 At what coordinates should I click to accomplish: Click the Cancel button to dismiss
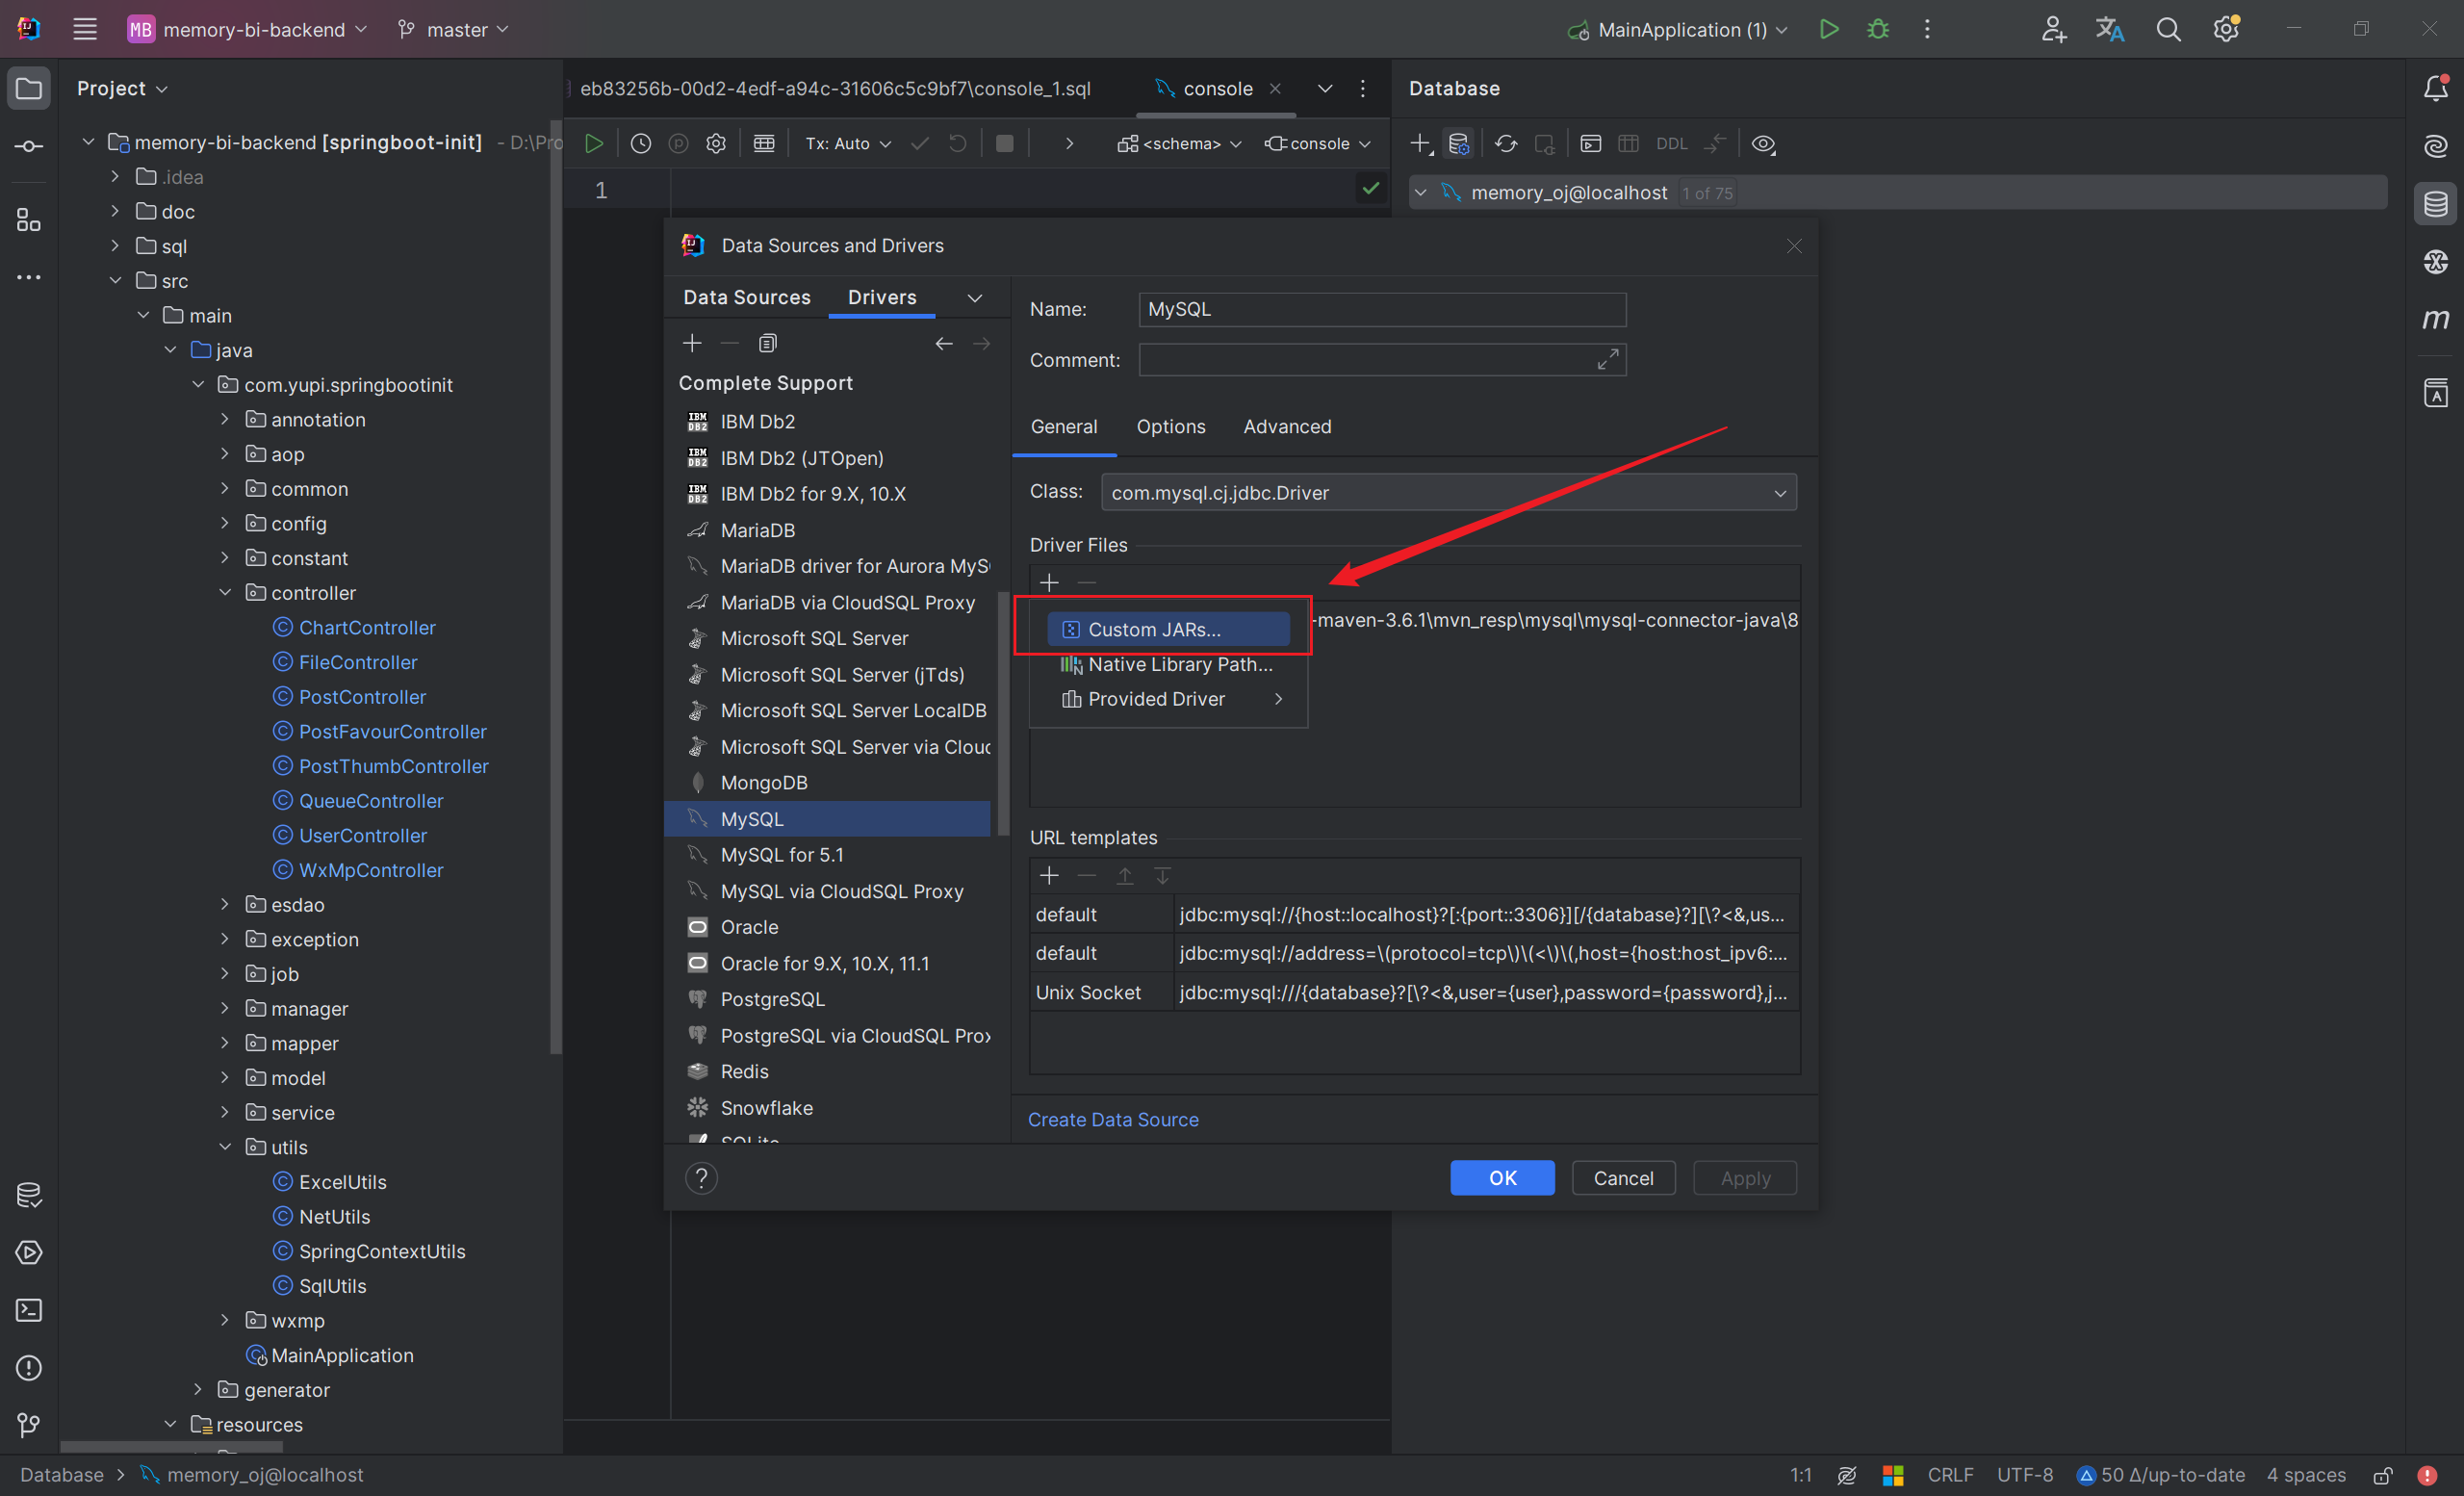pyautogui.click(x=1623, y=1177)
